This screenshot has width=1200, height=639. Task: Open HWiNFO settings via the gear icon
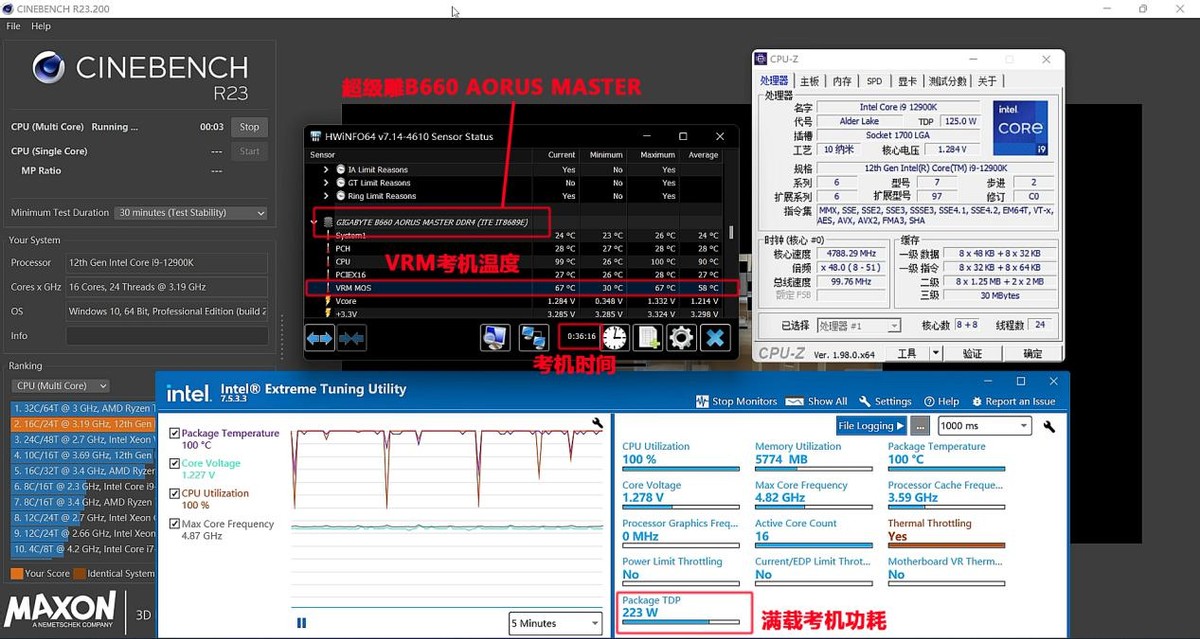[x=683, y=337]
